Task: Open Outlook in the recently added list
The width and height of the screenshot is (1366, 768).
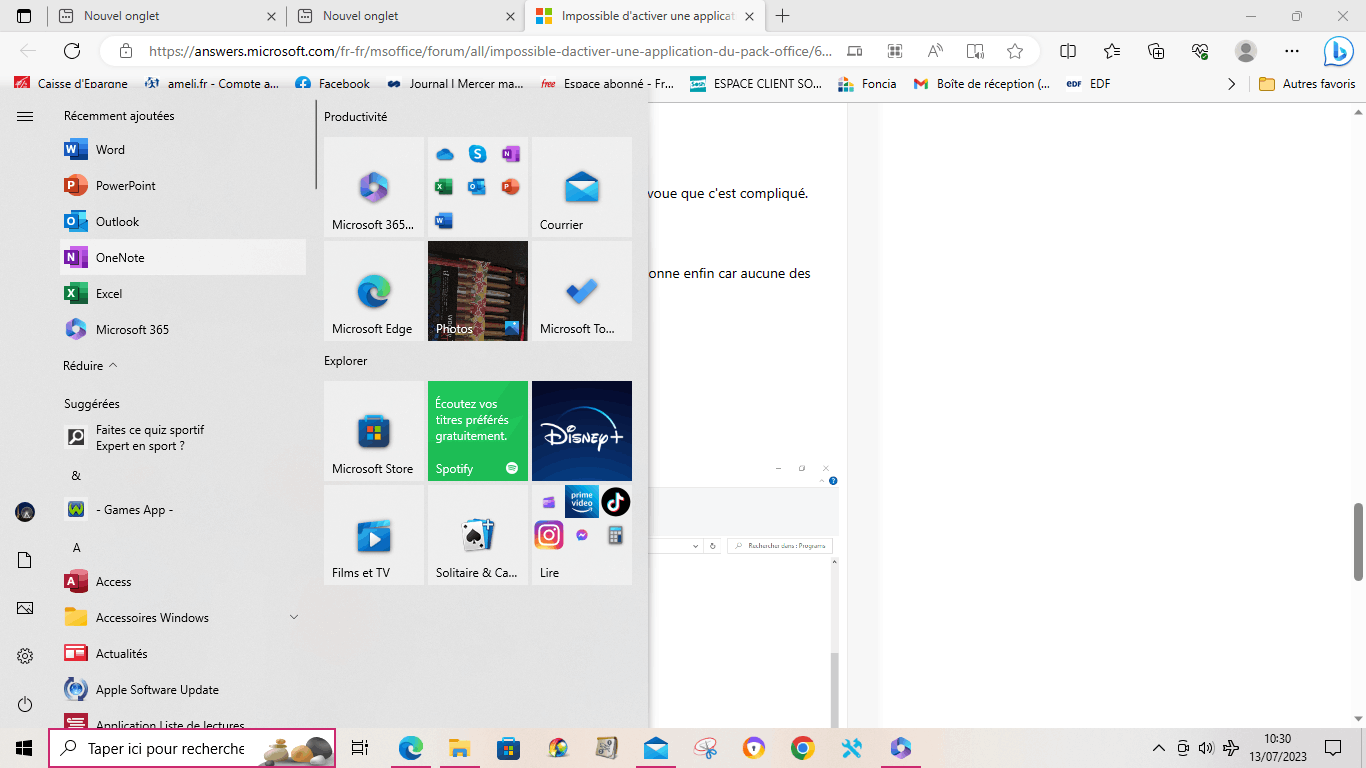Action: coord(183,222)
